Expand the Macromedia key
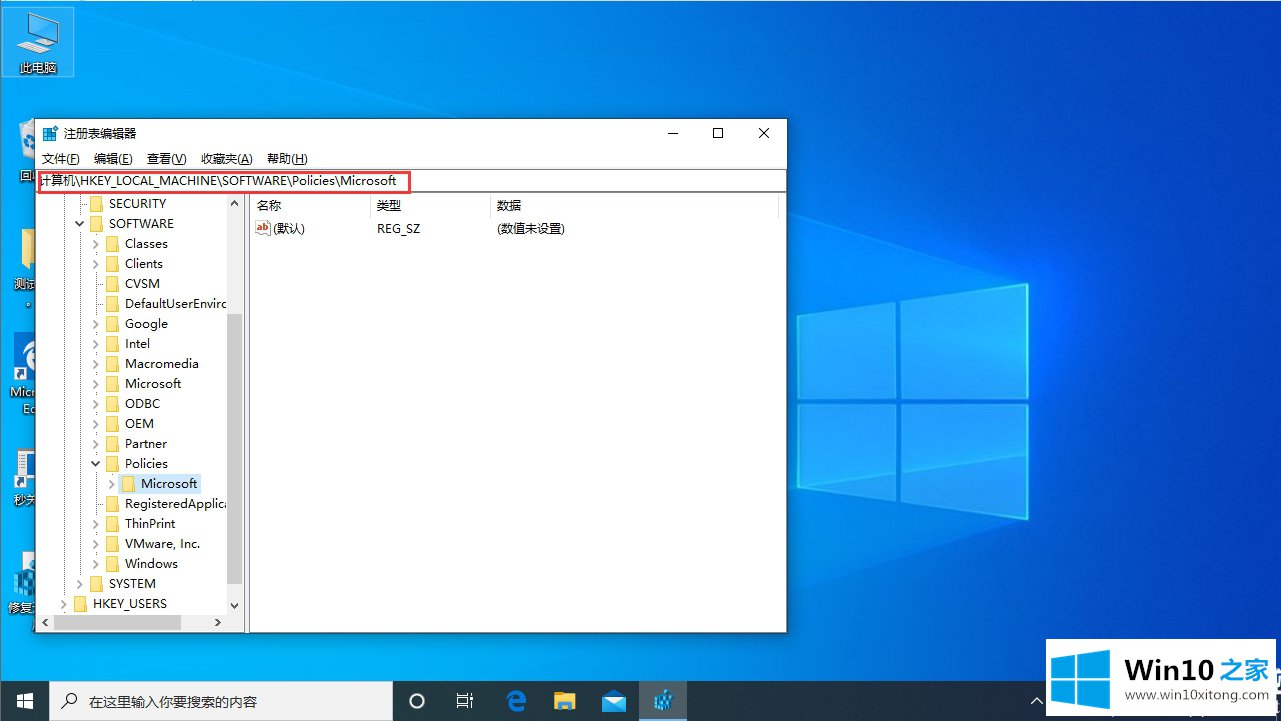Image resolution: width=1281 pixels, height=721 pixels. (x=96, y=364)
